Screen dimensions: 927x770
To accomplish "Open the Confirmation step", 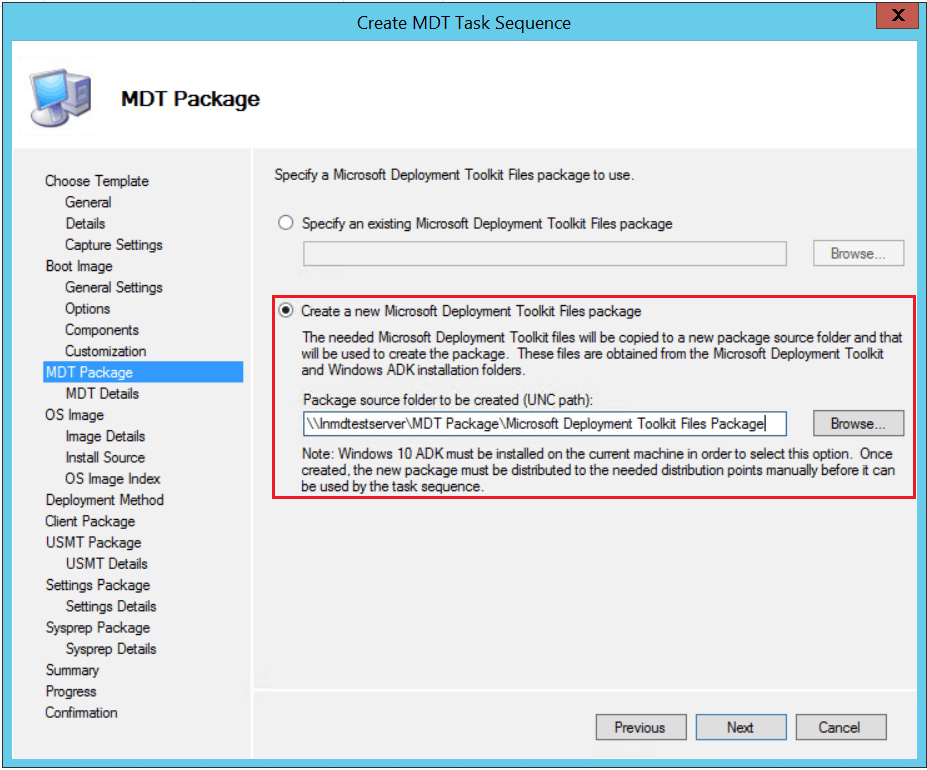I will [82, 713].
